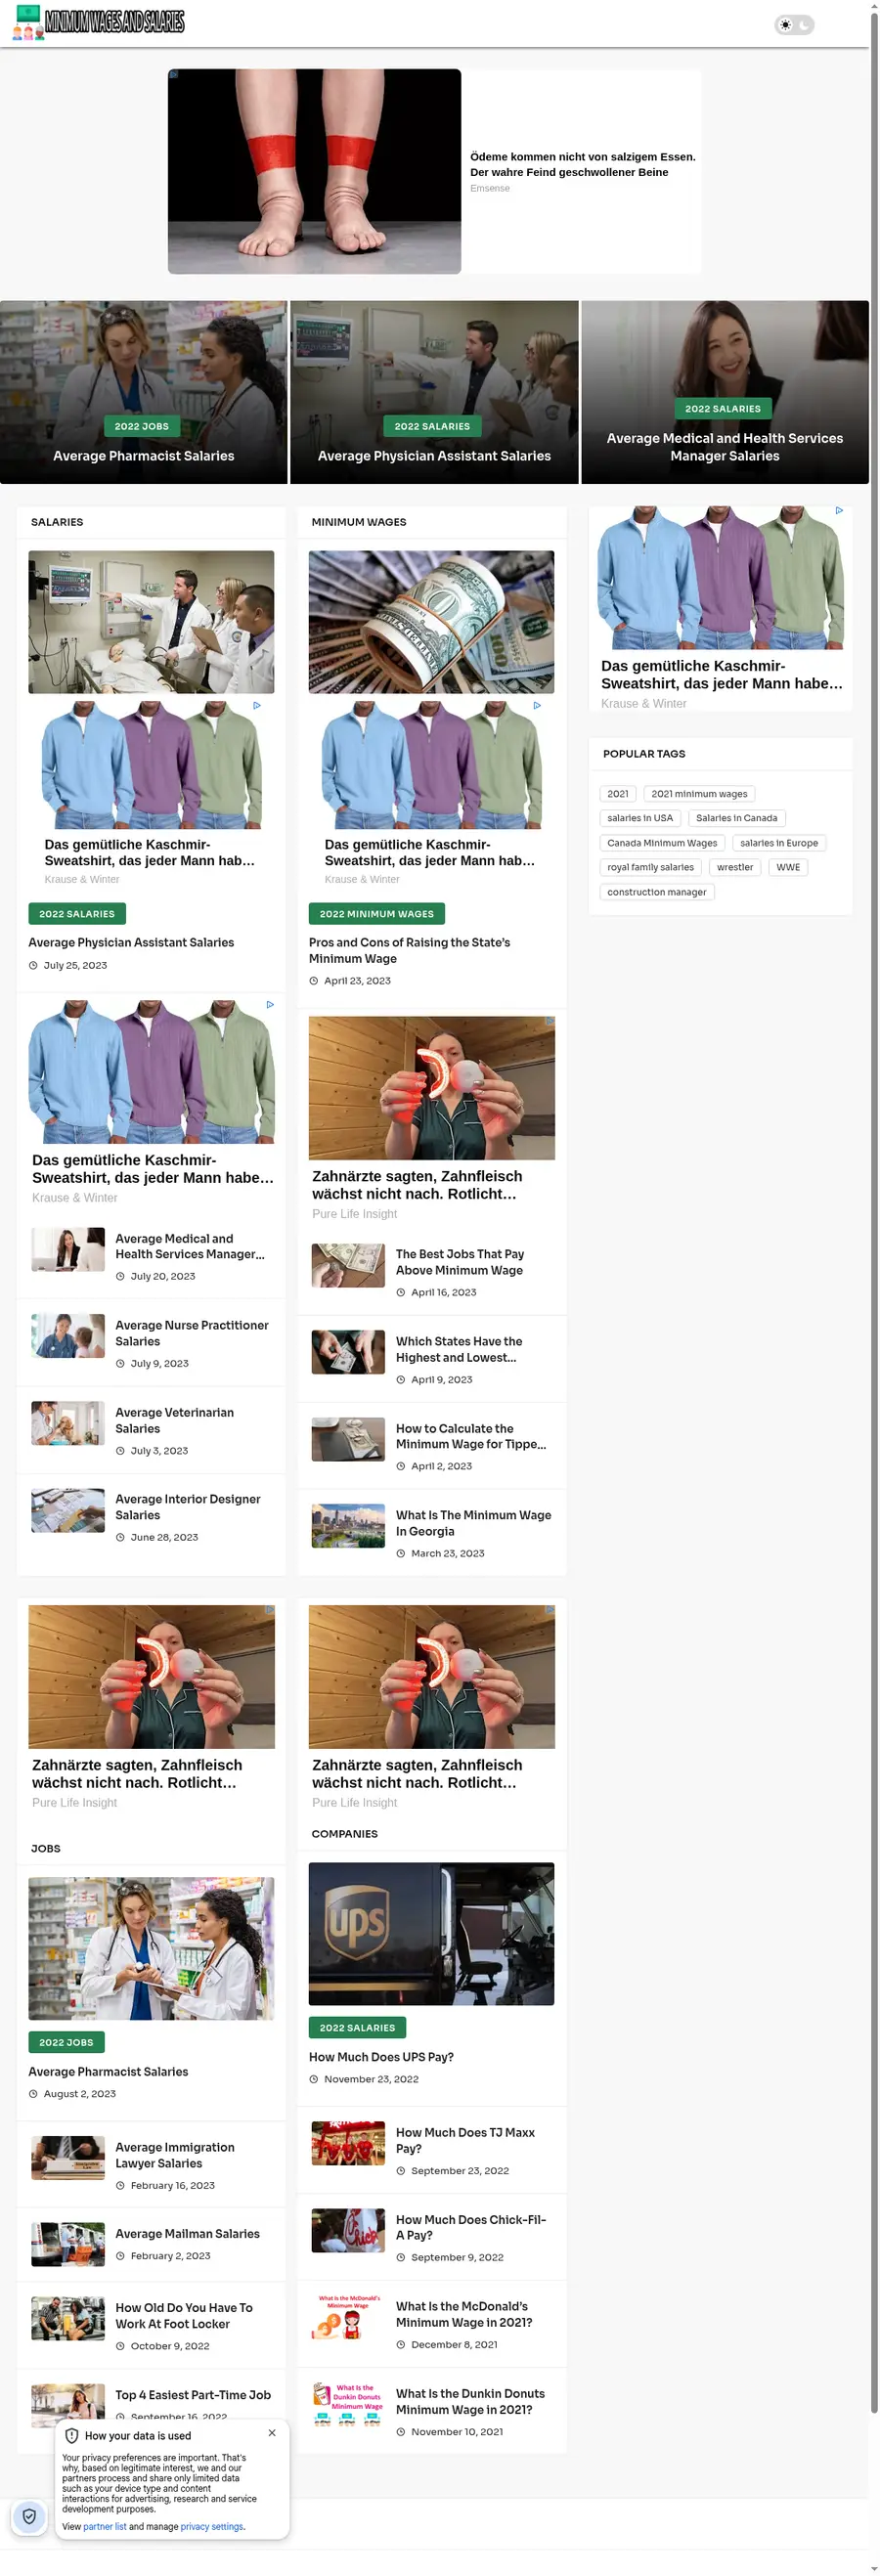The width and height of the screenshot is (880, 2576).
Task: Click the Chick-Fil-A article thumbnail
Action: coord(348,2230)
